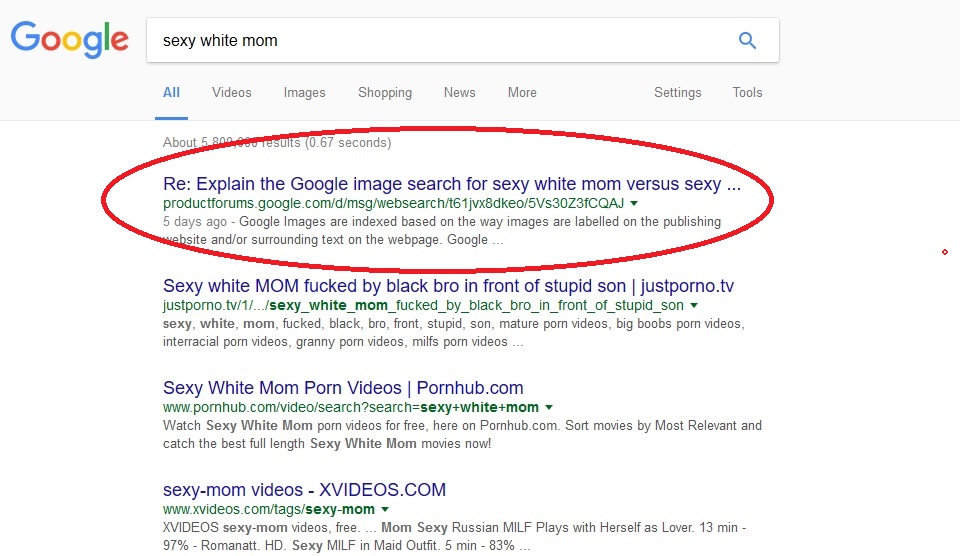Select the All results tab
This screenshot has height=556, width=960.
coord(171,92)
